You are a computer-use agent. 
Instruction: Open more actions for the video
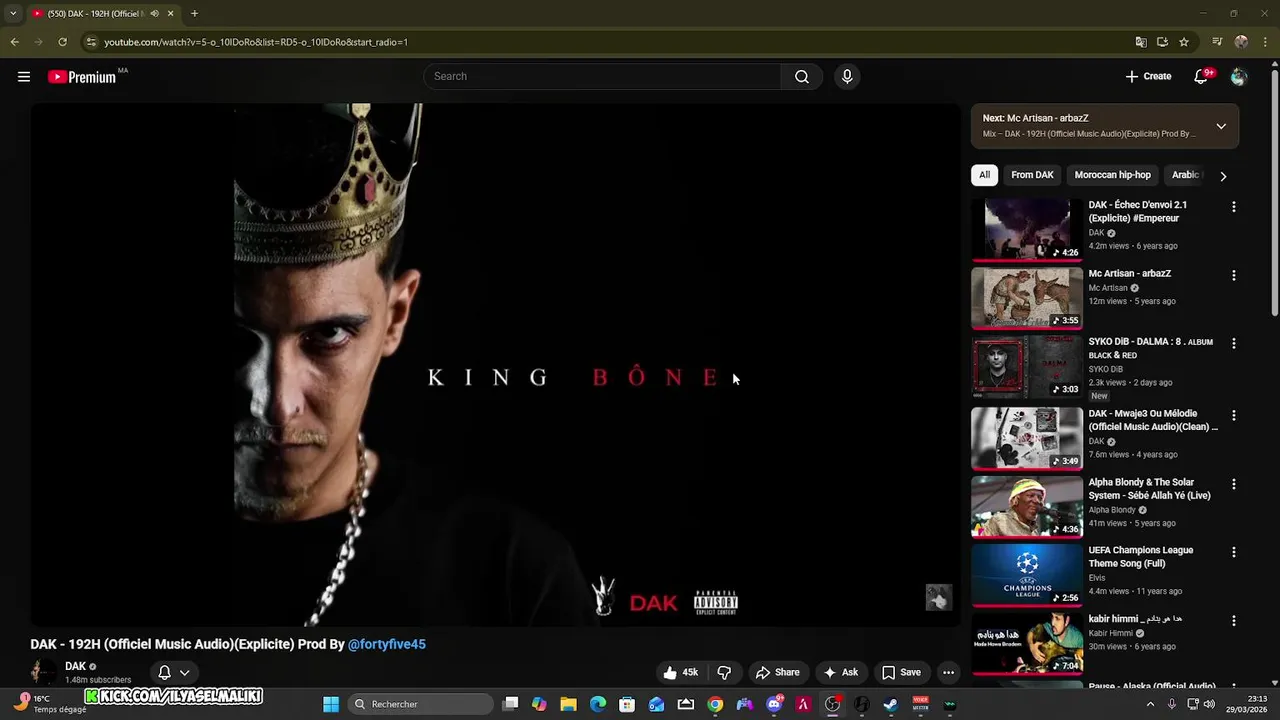point(948,672)
